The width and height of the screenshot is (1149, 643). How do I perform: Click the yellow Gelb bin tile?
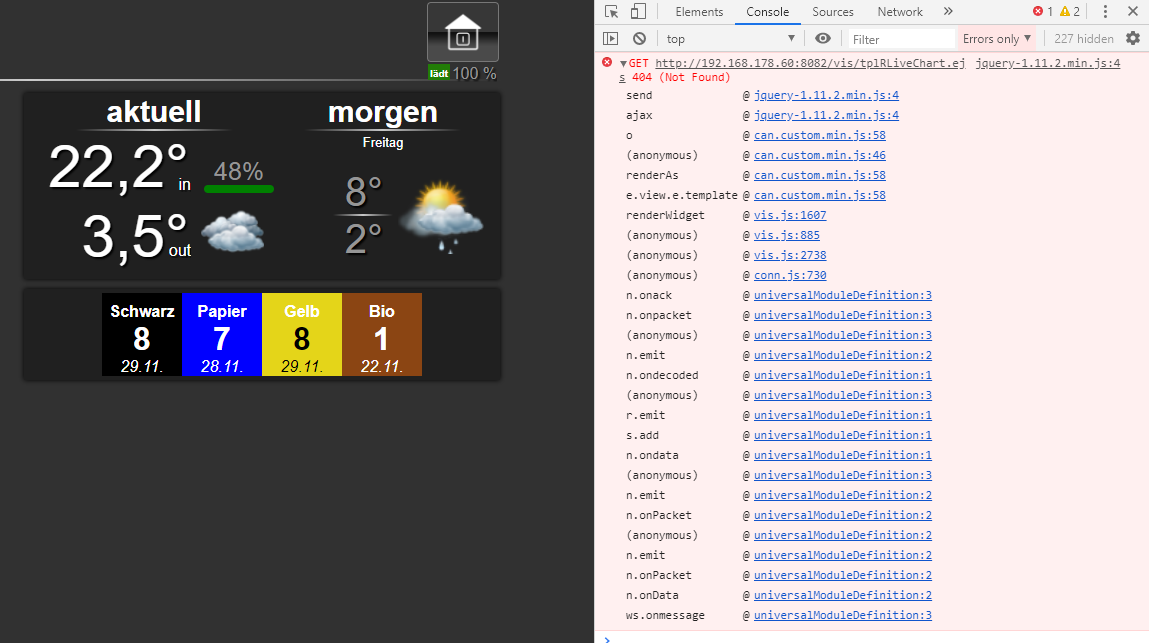pos(302,334)
